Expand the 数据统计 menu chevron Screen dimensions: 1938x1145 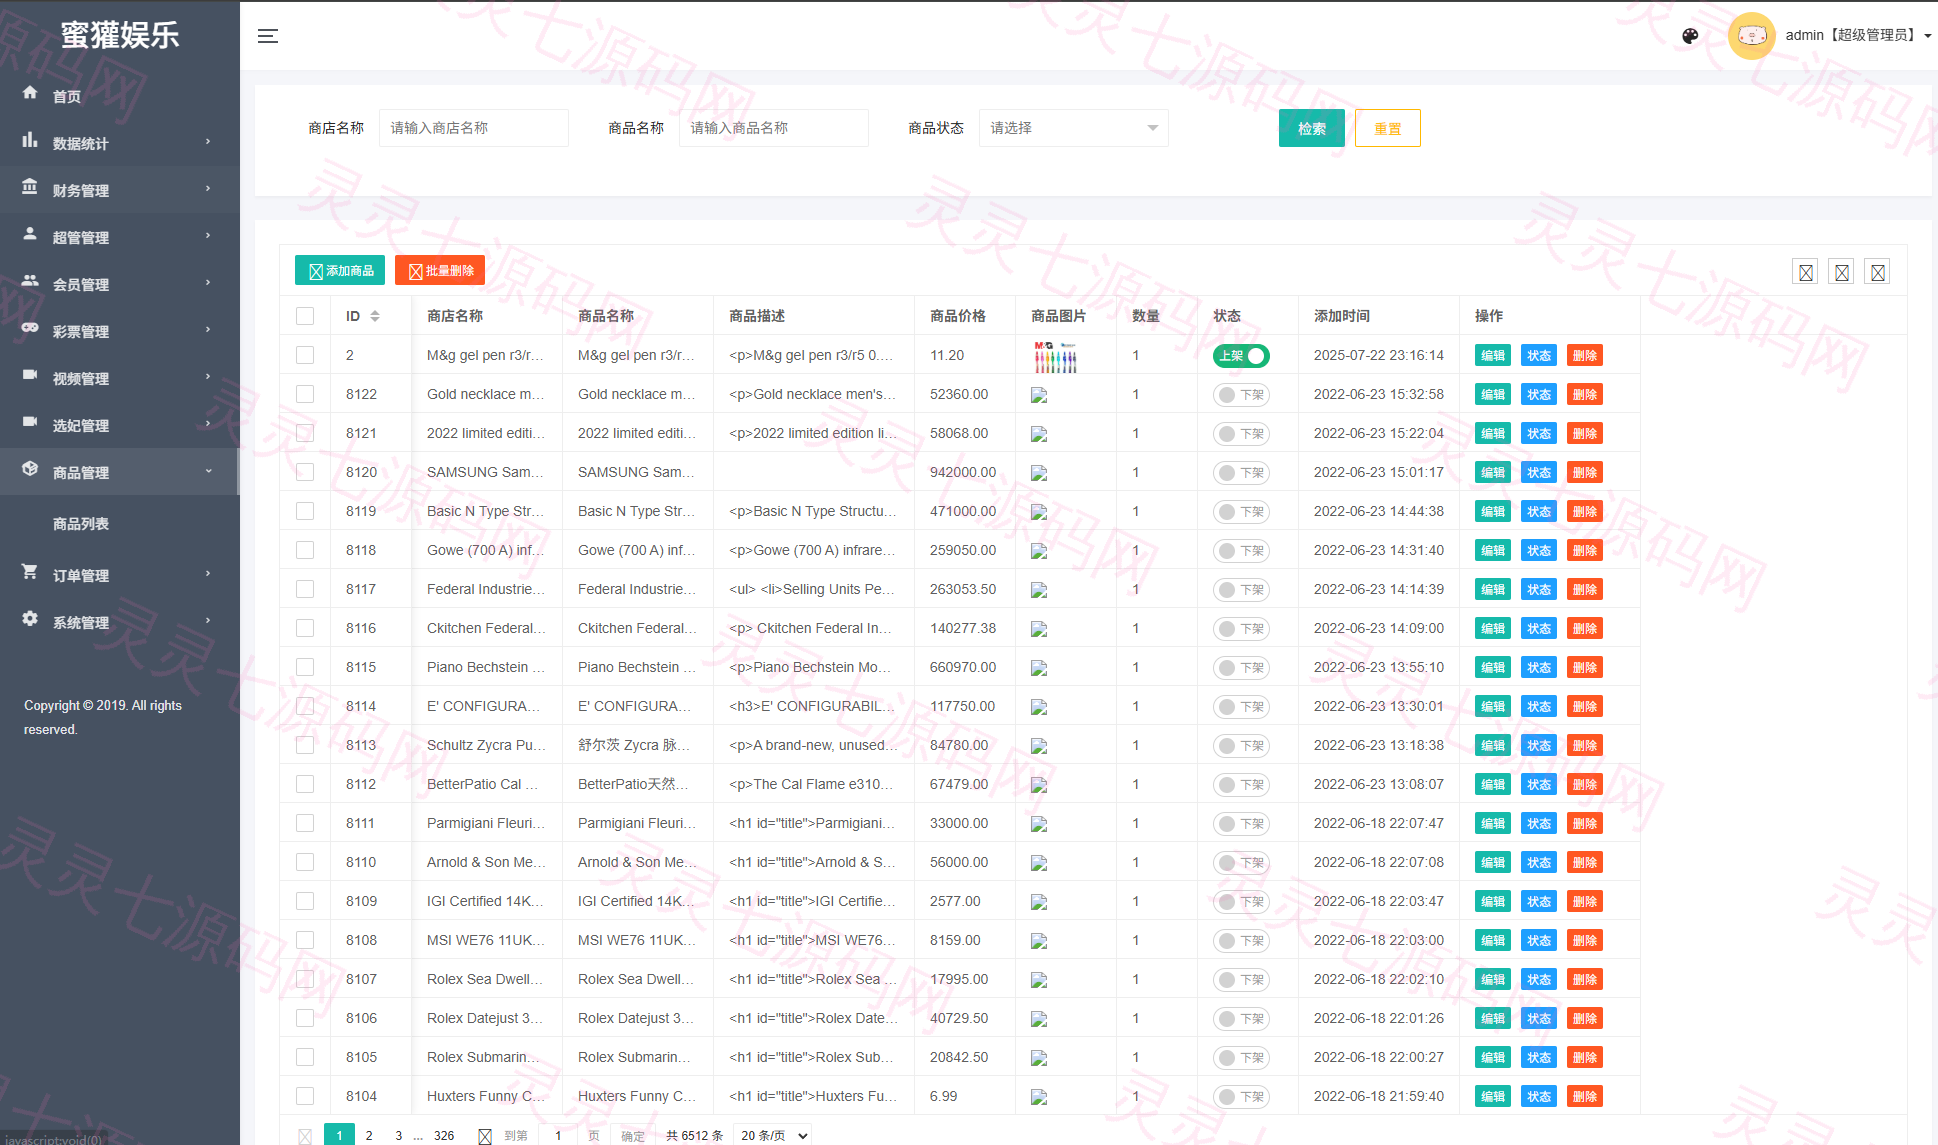click(x=208, y=142)
